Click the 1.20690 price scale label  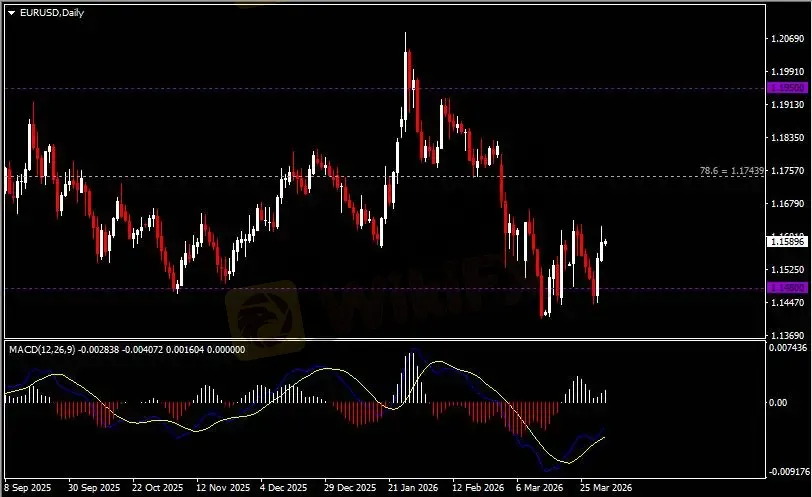point(785,38)
